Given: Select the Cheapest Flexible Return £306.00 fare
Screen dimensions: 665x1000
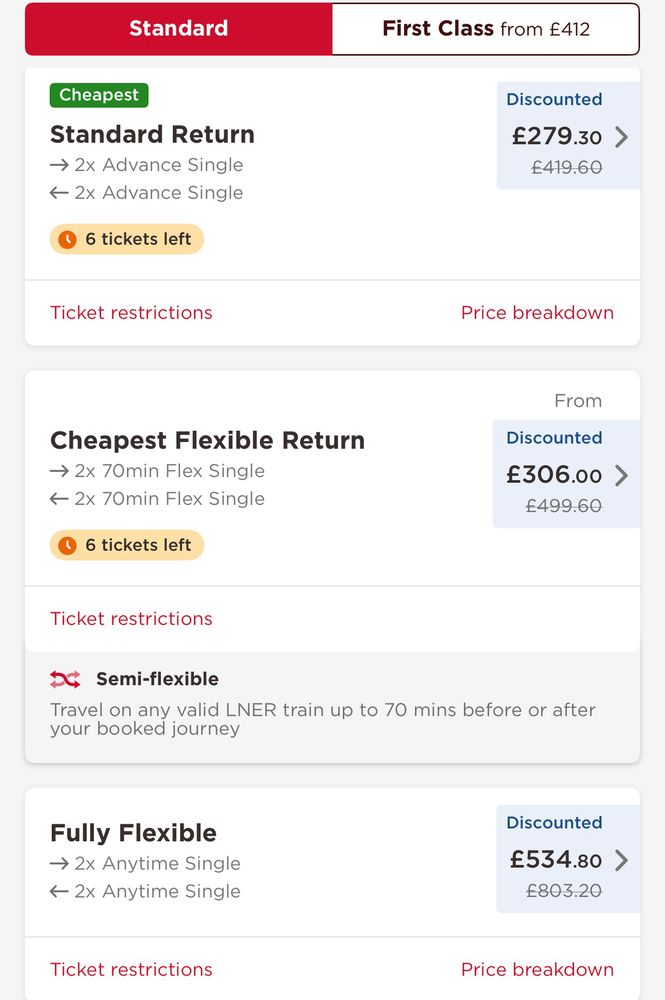Looking at the screenshot, I should pyautogui.click(x=566, y=474).
